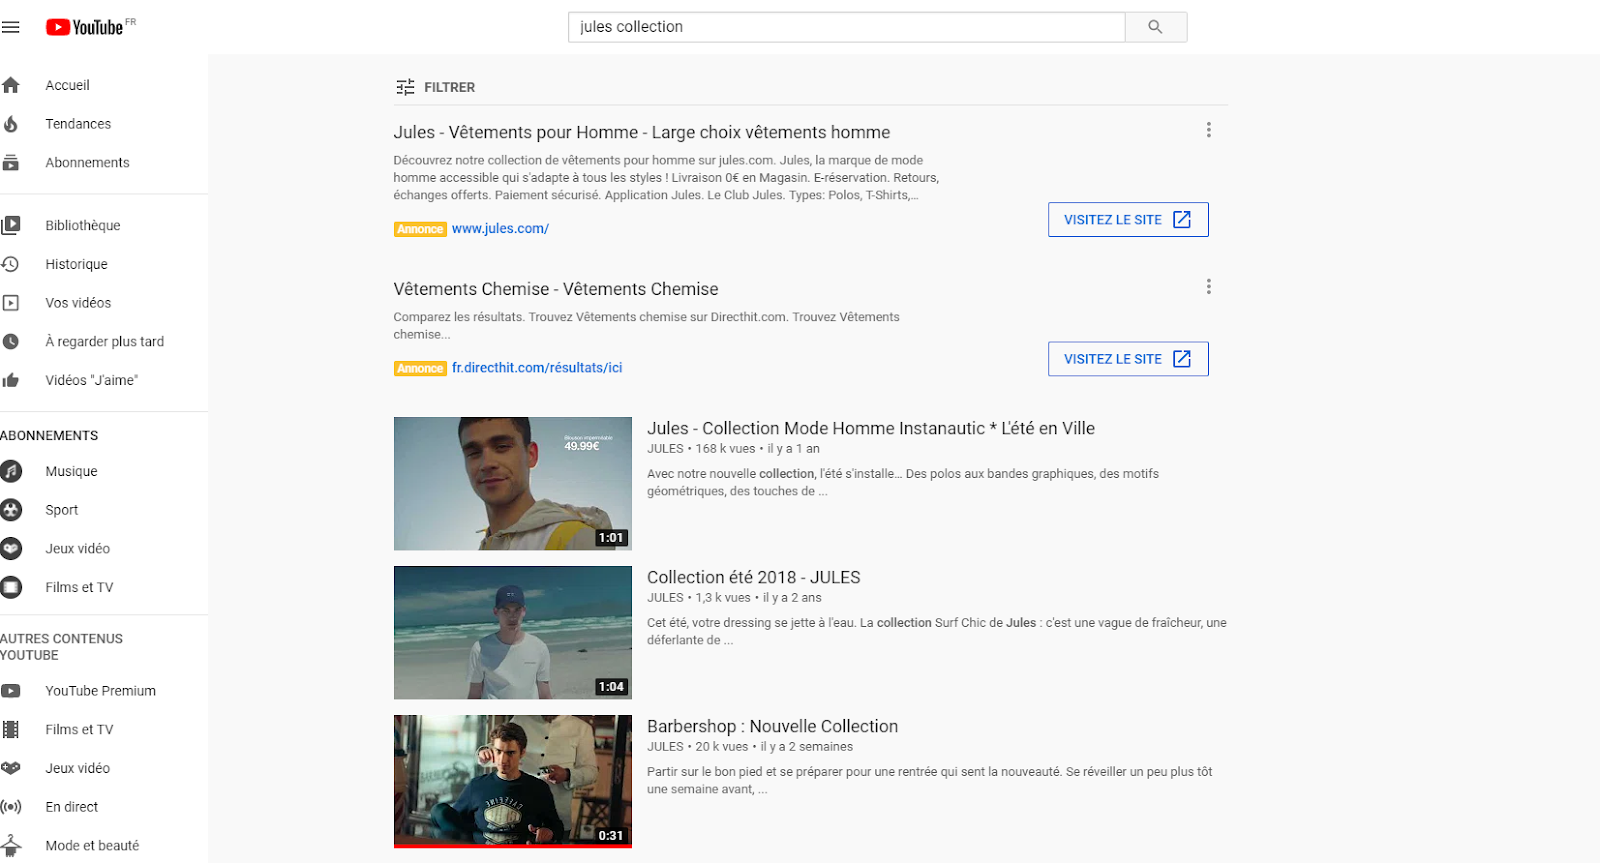
Task: Click the Mode et beauté hanger icon
Action: [11, 846]
